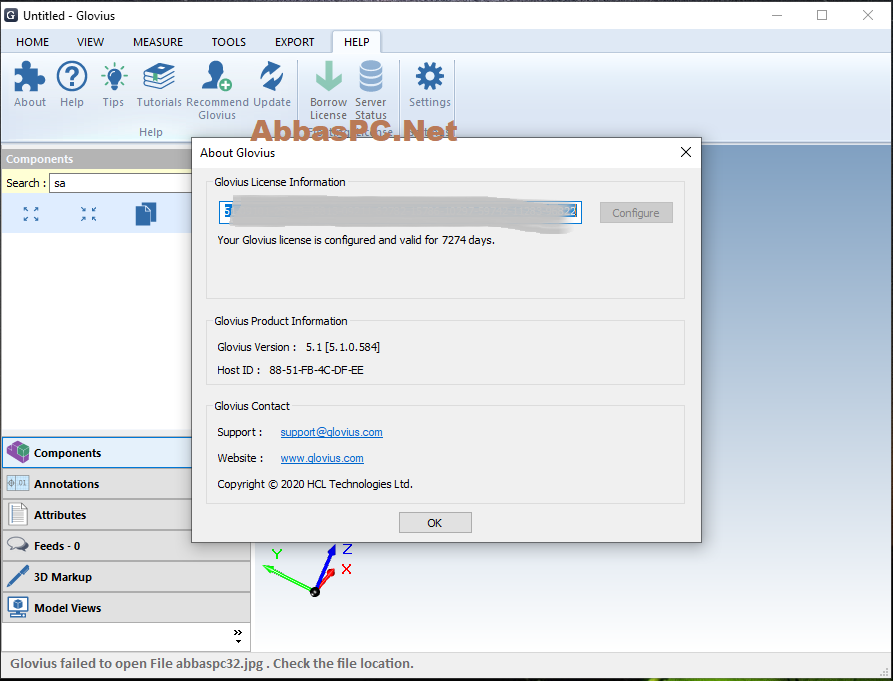Open the www.glovius.com website link
The image size is (893, 681).
[x=322, y=458]
